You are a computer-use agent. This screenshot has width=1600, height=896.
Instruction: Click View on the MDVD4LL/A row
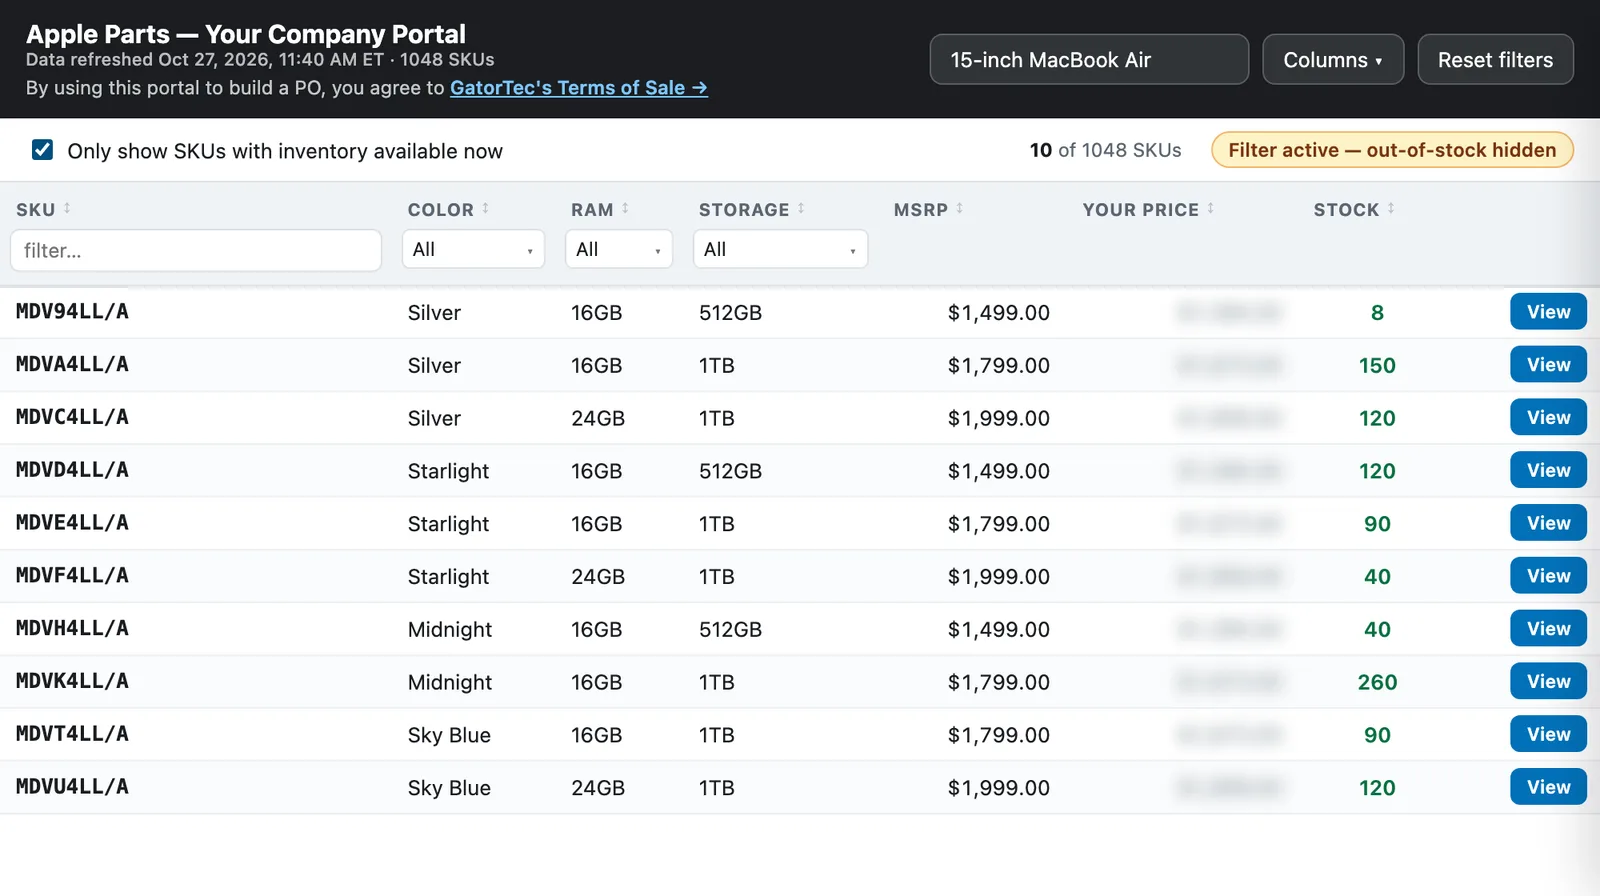point(1548,470)
